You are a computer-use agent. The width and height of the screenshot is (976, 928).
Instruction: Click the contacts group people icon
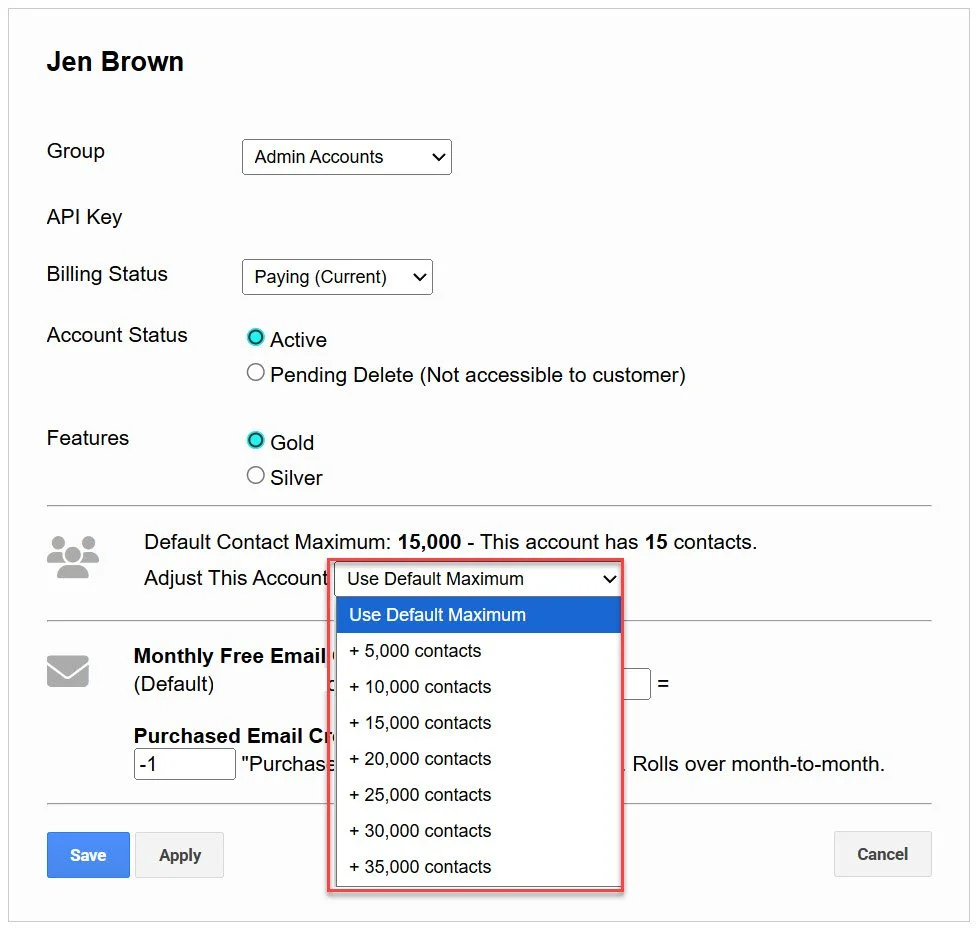73,557
